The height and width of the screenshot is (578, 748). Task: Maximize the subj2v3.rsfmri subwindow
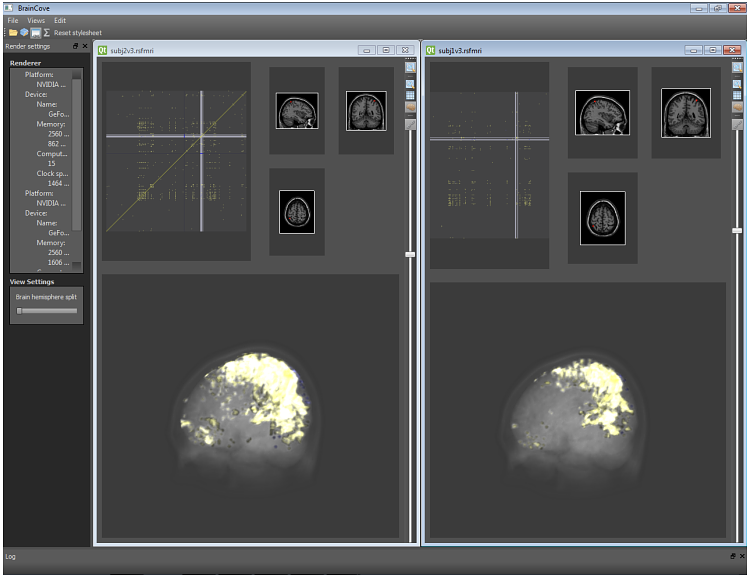click(x=386, y=50)
